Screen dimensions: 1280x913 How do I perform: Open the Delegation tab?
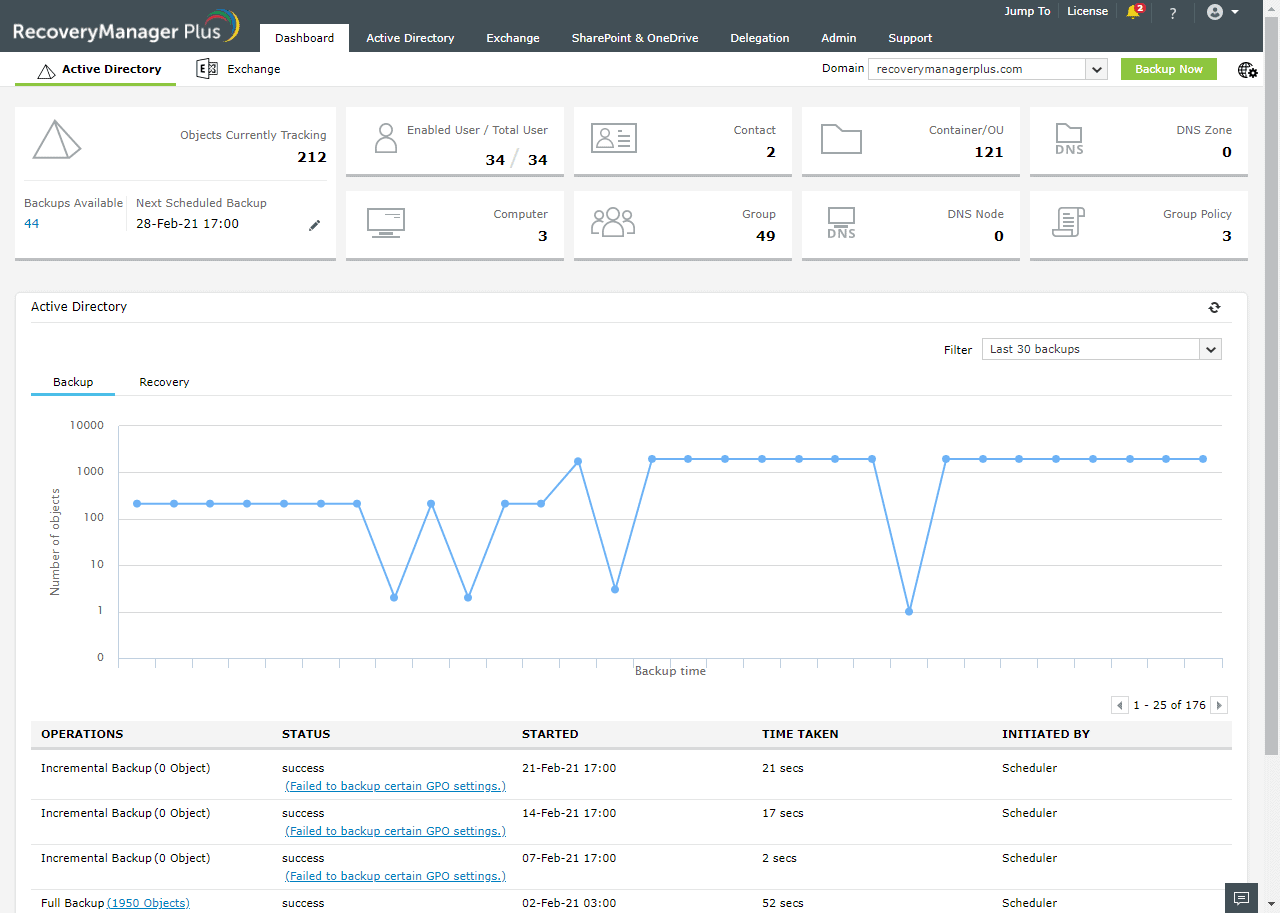tap(760, 38)
